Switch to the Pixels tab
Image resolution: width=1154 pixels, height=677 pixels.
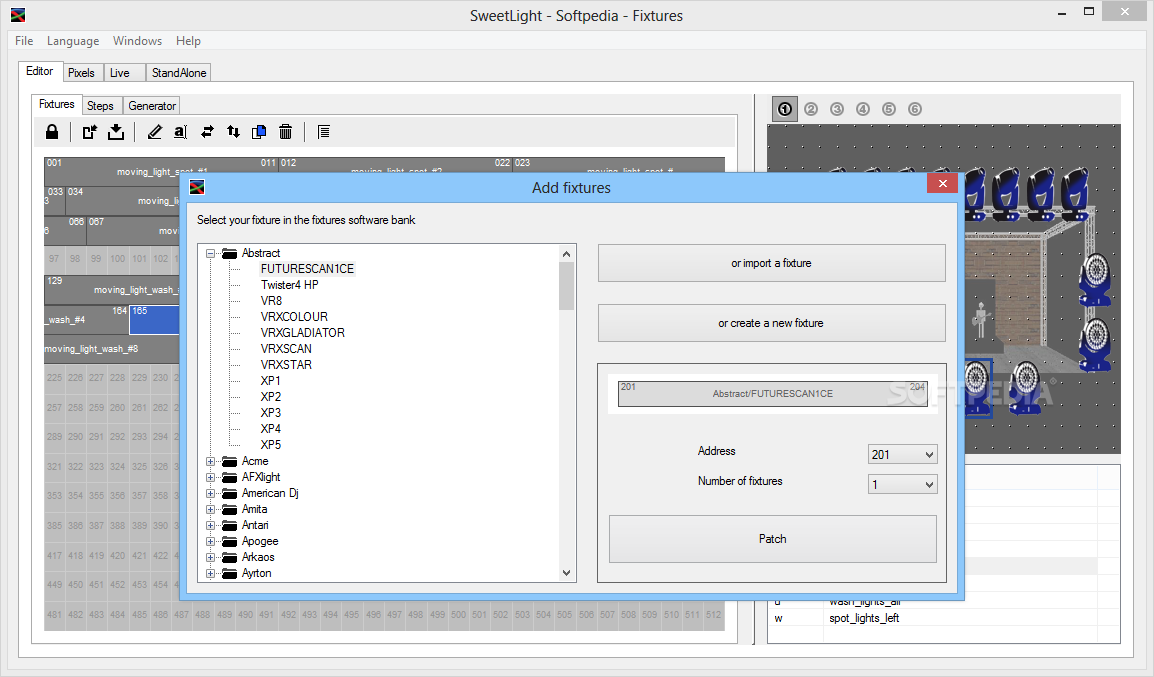81,72
